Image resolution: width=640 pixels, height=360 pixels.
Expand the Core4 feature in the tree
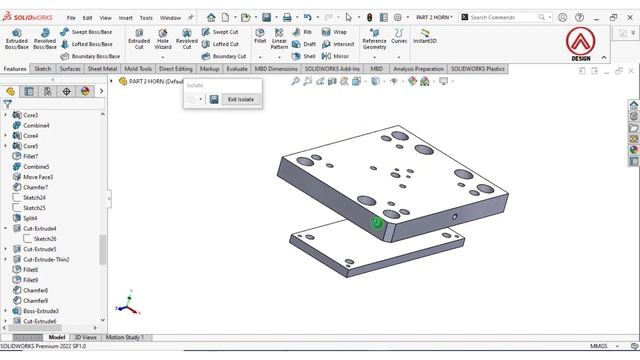pos(6,136)
